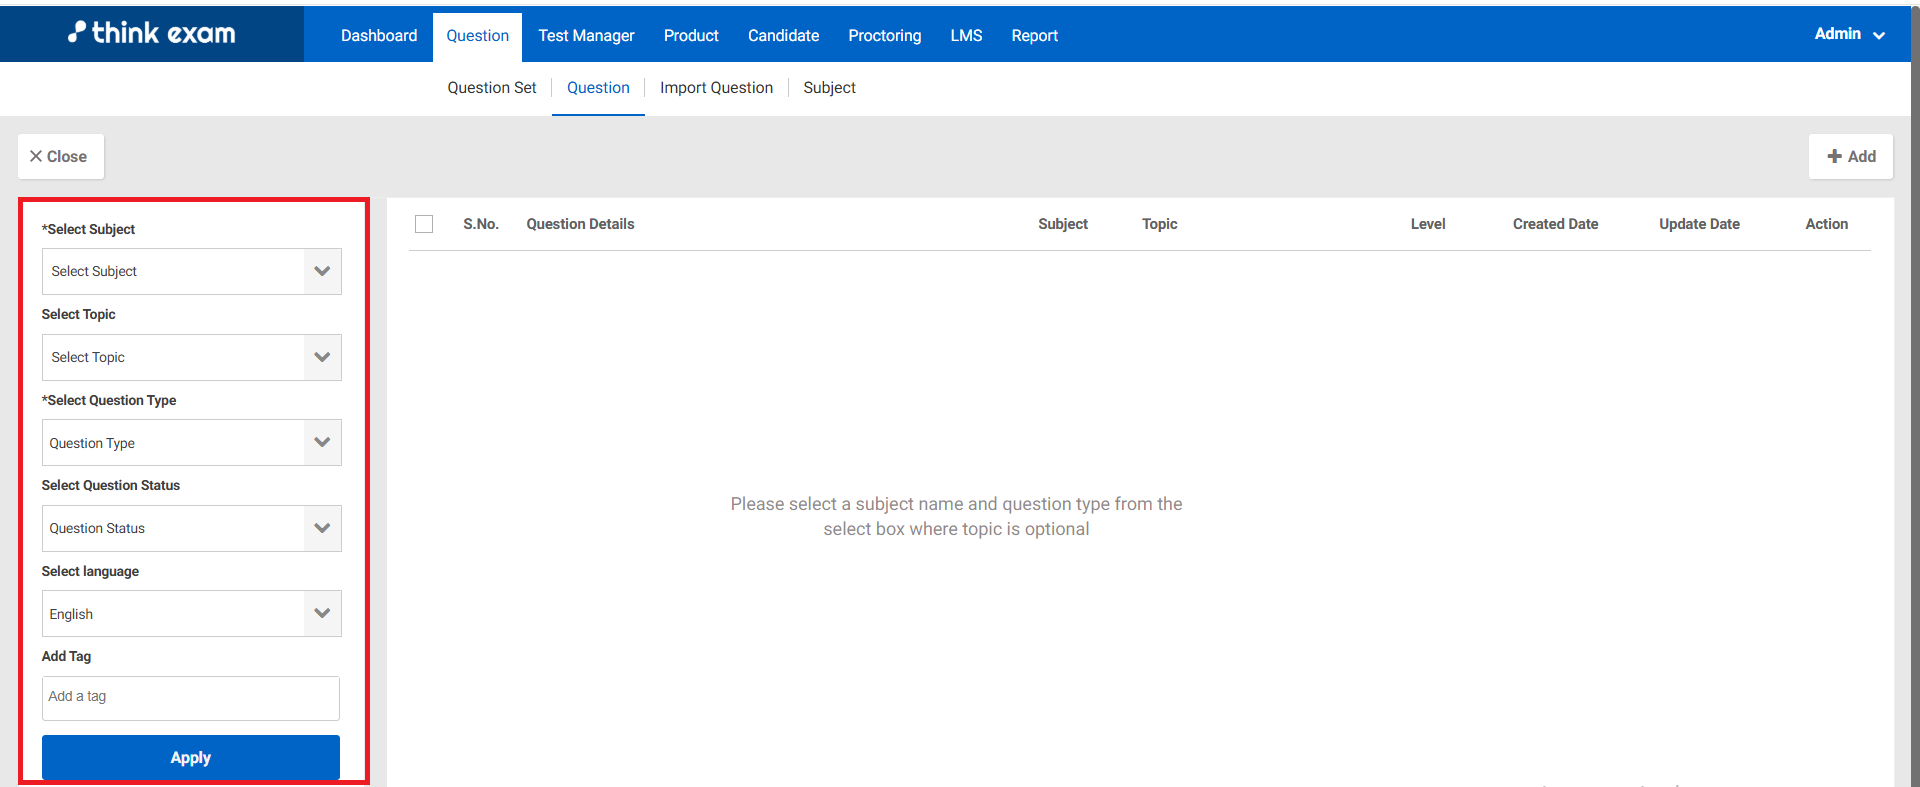Switch to the Import Question tab

coord(716,88)
